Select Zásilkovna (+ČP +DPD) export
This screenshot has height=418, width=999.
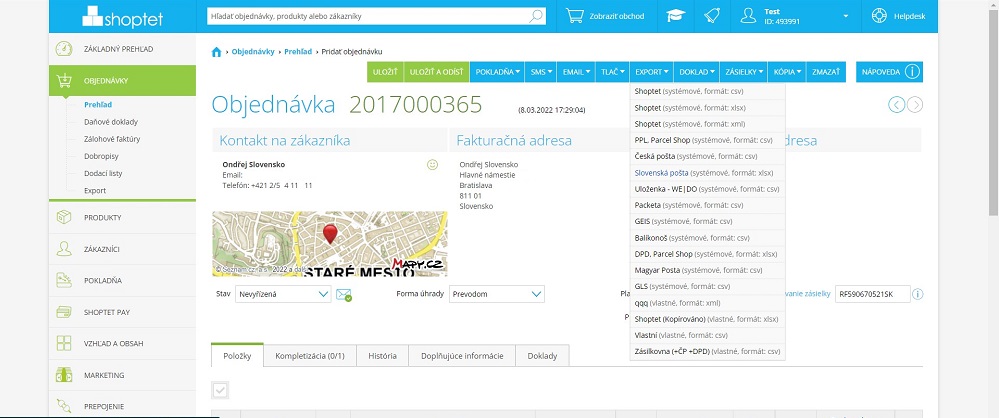pos(707,351)
